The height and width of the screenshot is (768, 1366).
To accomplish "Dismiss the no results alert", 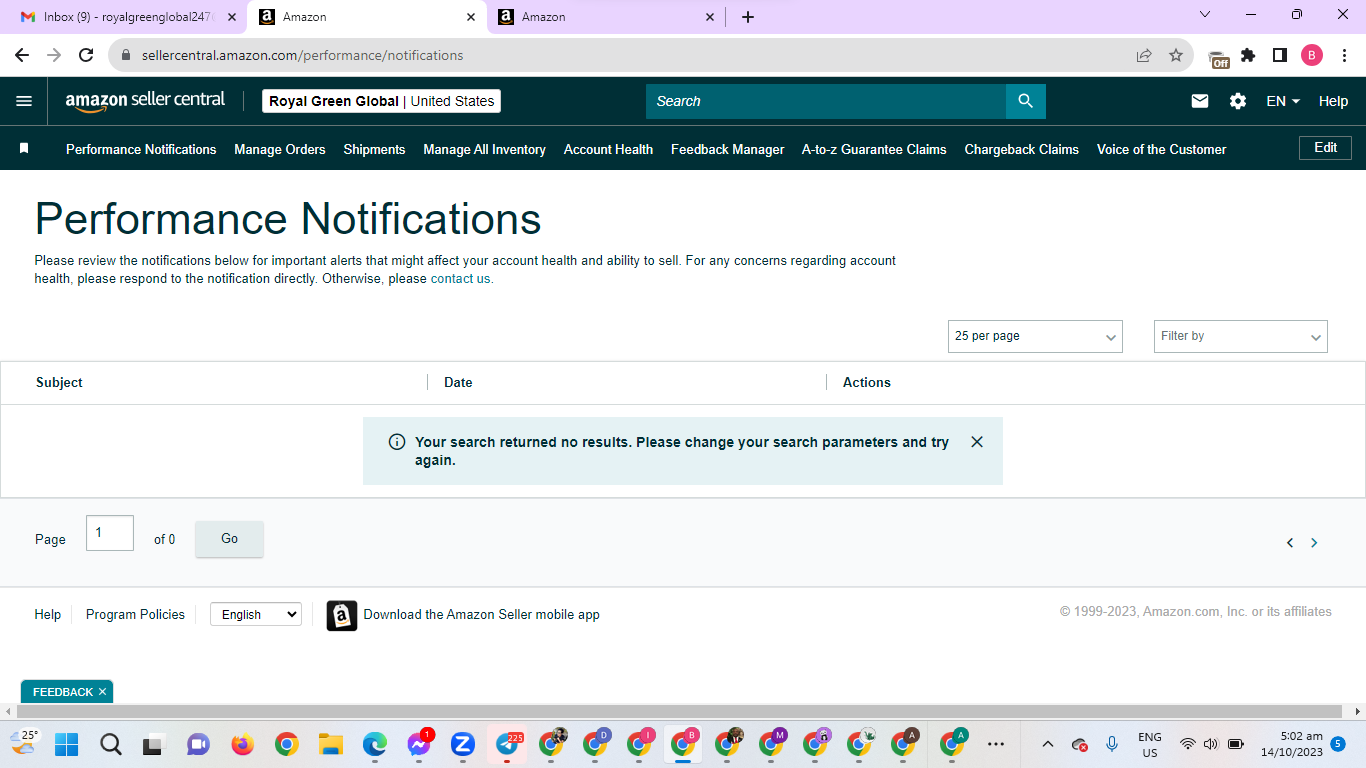I will (977, 442).
